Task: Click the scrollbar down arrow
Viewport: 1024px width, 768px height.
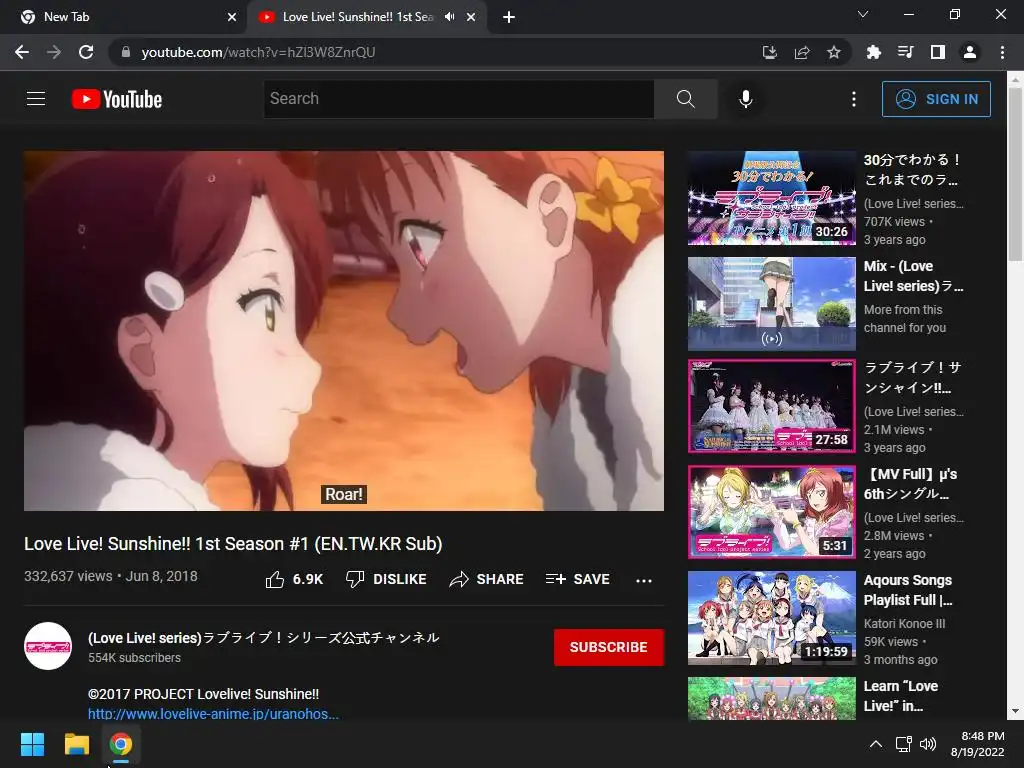Action: [x=1015, y=711]
